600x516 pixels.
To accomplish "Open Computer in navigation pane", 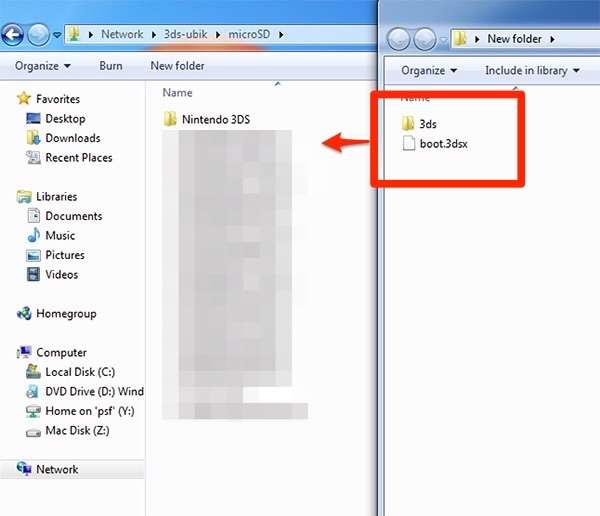I will point(61,353).
